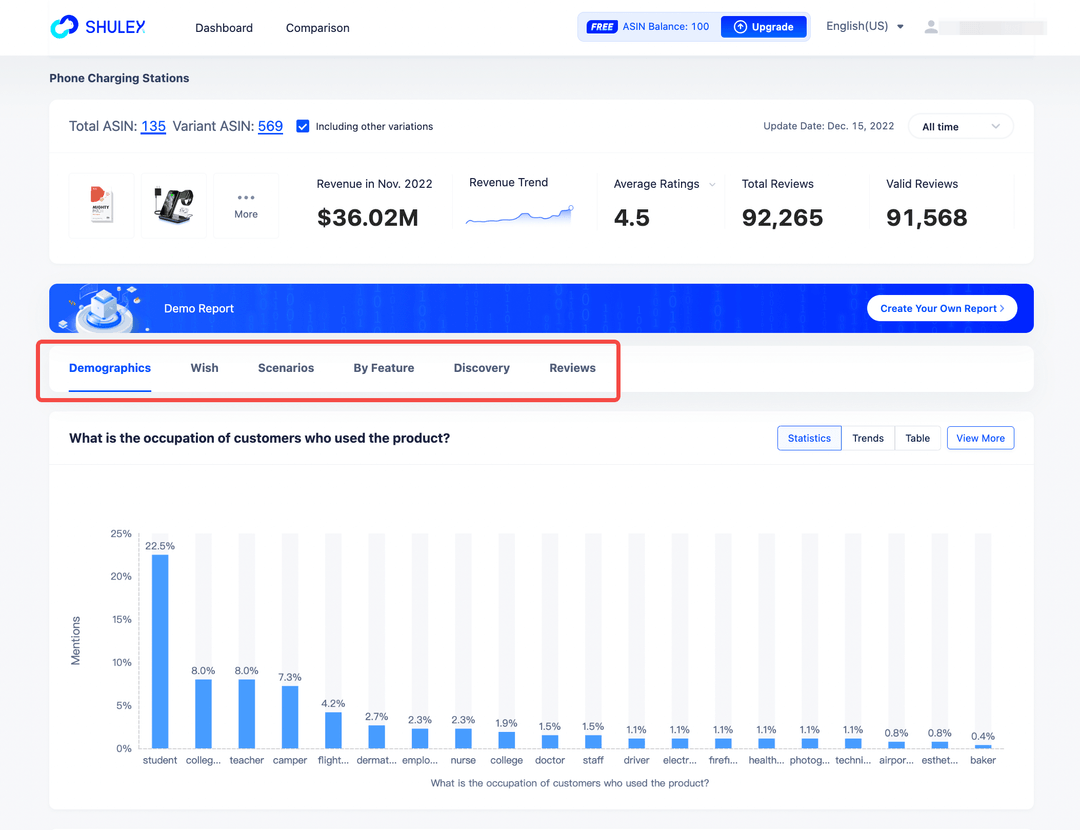This screenshot has height=830, width=1080.
Task: Click the user avatar icon
Action: 931,26
